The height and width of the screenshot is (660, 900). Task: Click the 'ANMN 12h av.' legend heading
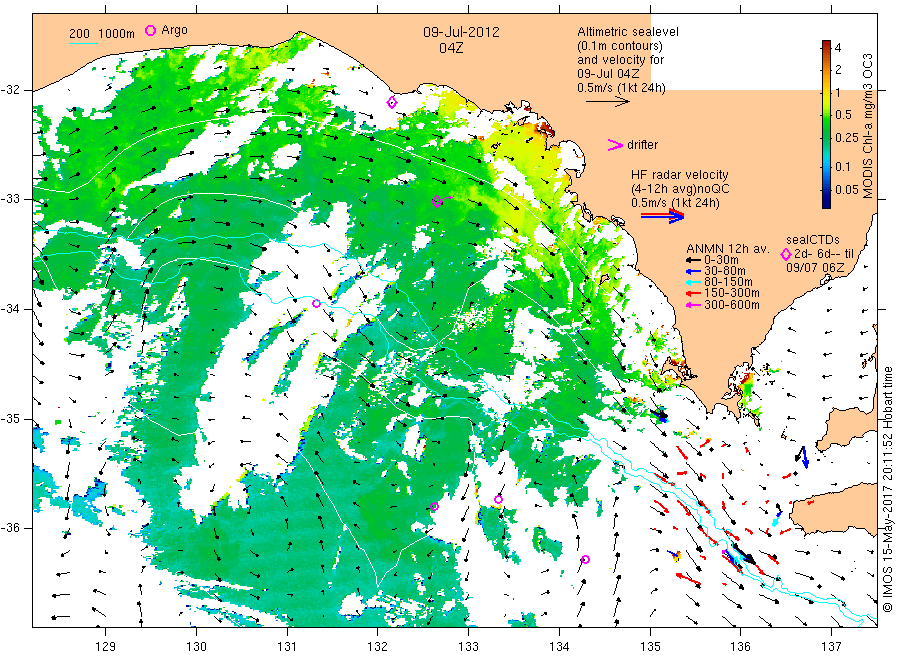[x=728, y=249]
